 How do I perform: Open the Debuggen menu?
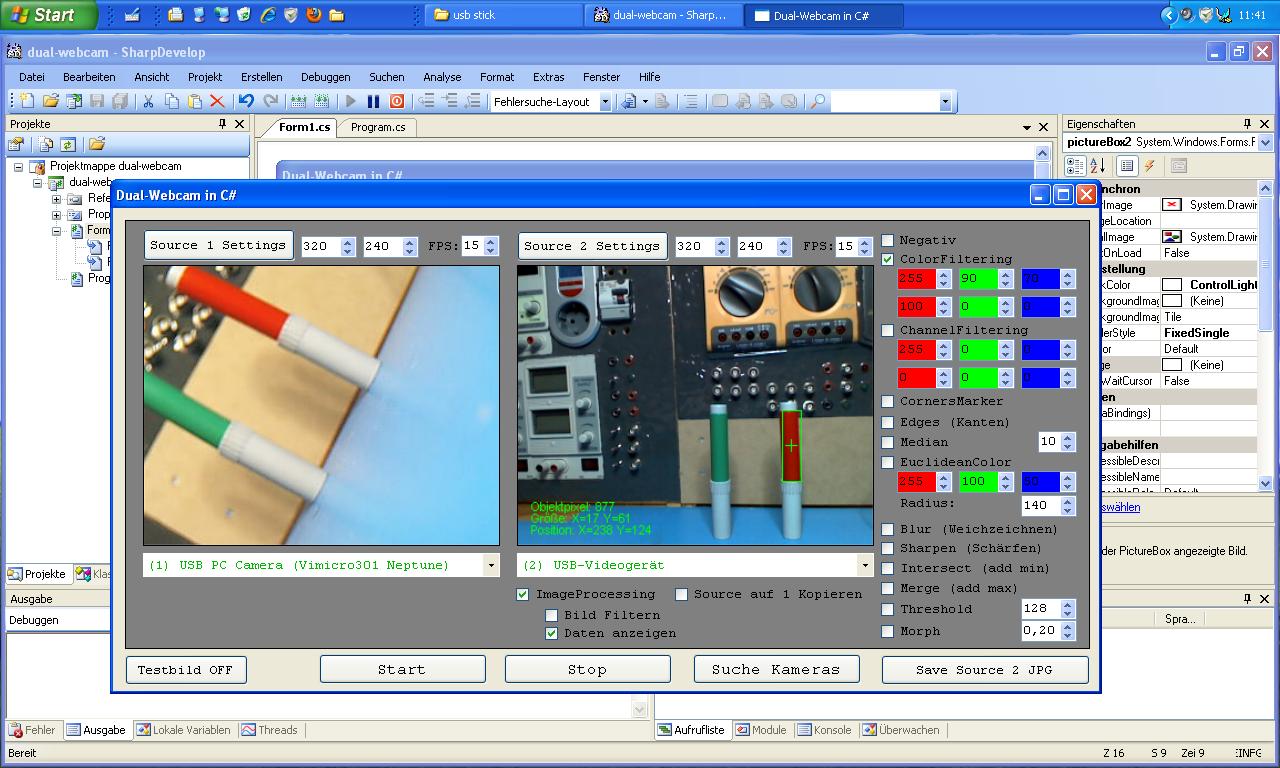(325, 77)
